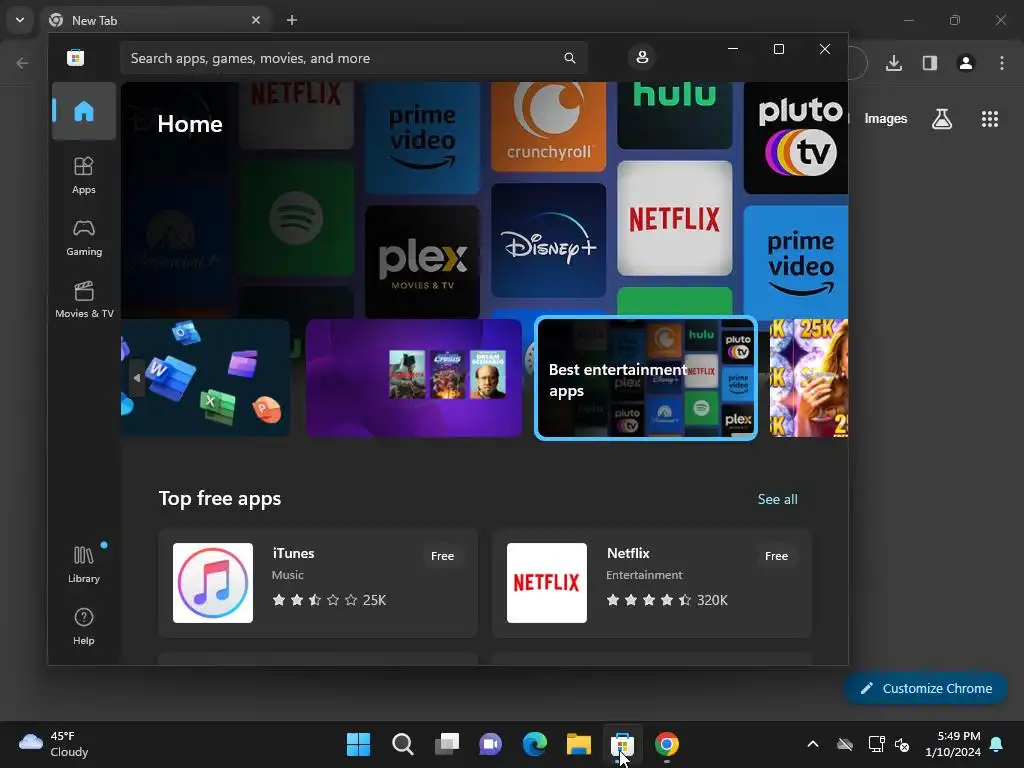This screenshot has height=768, width=1024.
Task: Open Best entertainment apps card
Action: (646, 377)
